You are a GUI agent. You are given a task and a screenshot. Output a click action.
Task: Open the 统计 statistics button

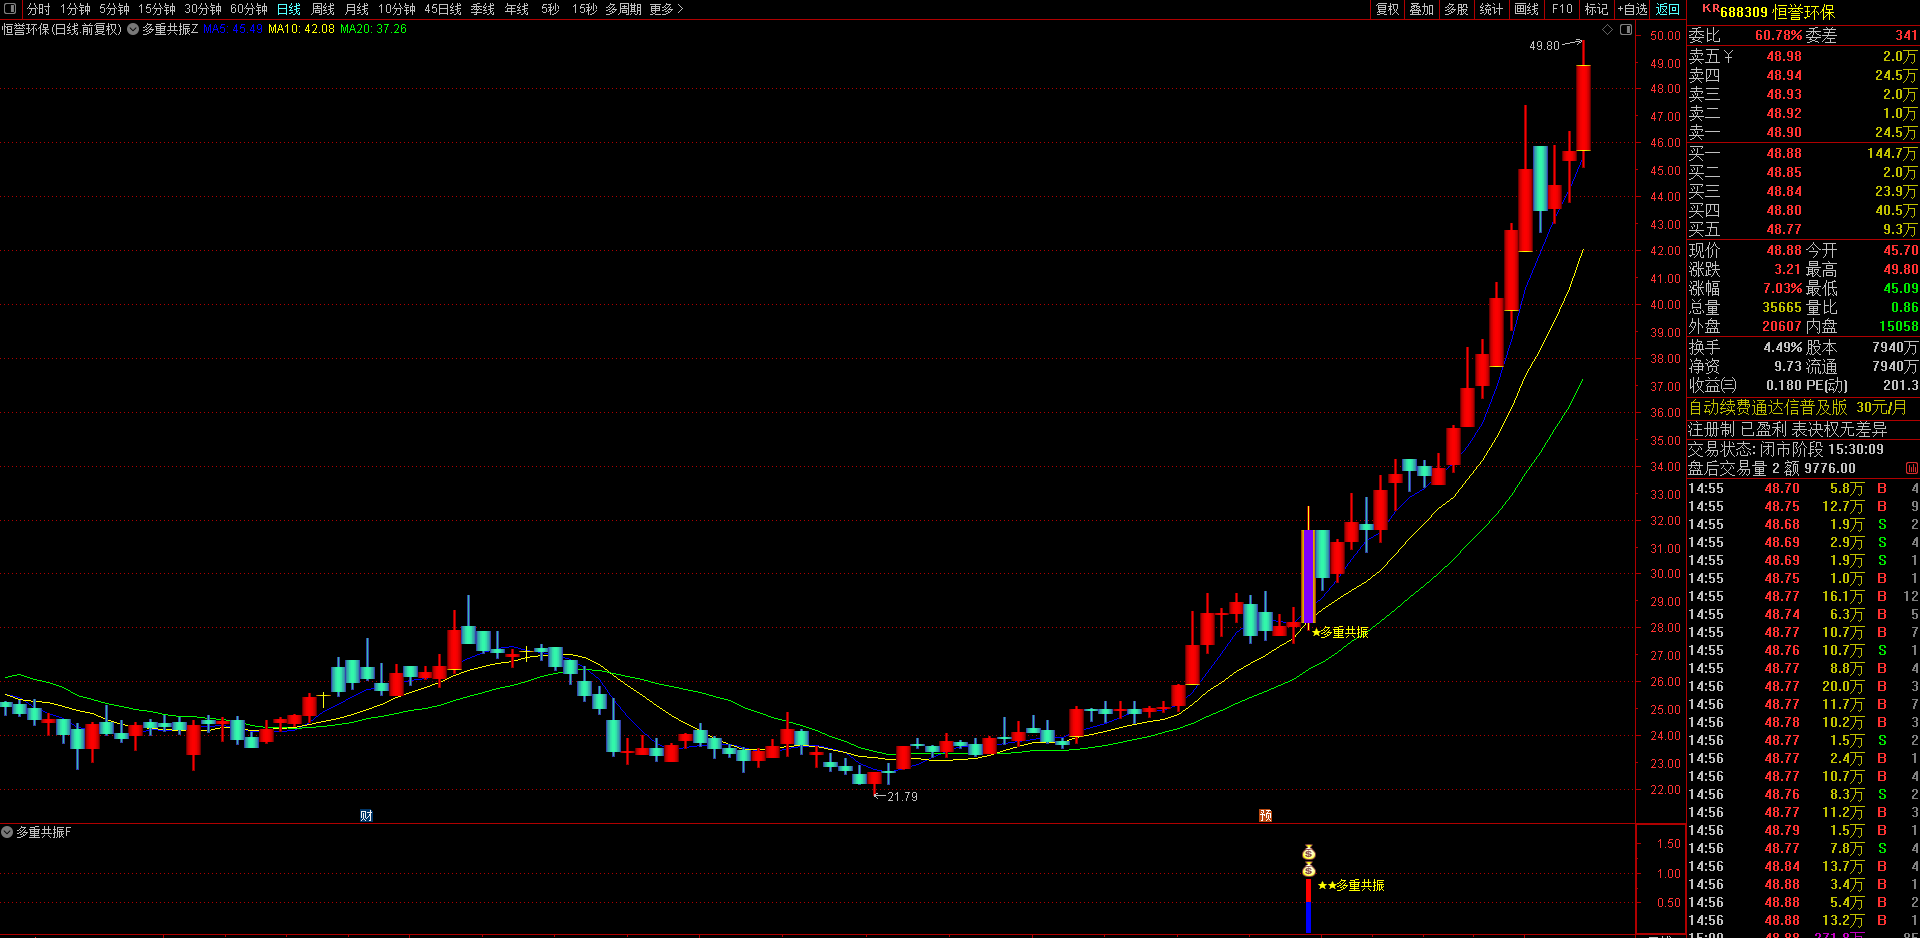point(1491,9)
